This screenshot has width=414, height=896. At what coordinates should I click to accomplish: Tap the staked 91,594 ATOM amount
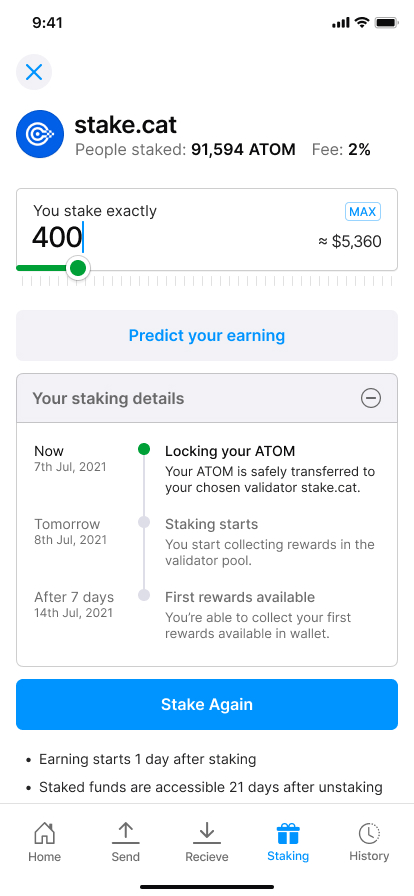click(244, 150)
